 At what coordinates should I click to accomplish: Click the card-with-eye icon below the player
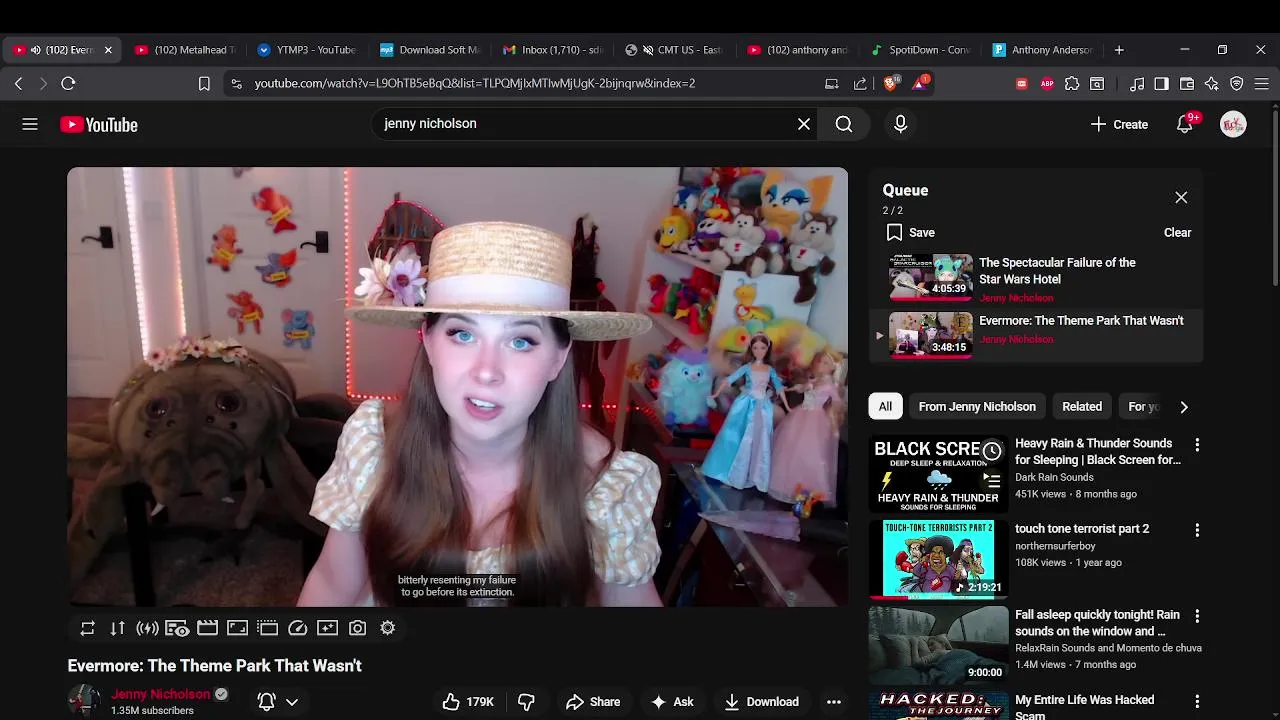click(x=177, y=628)
